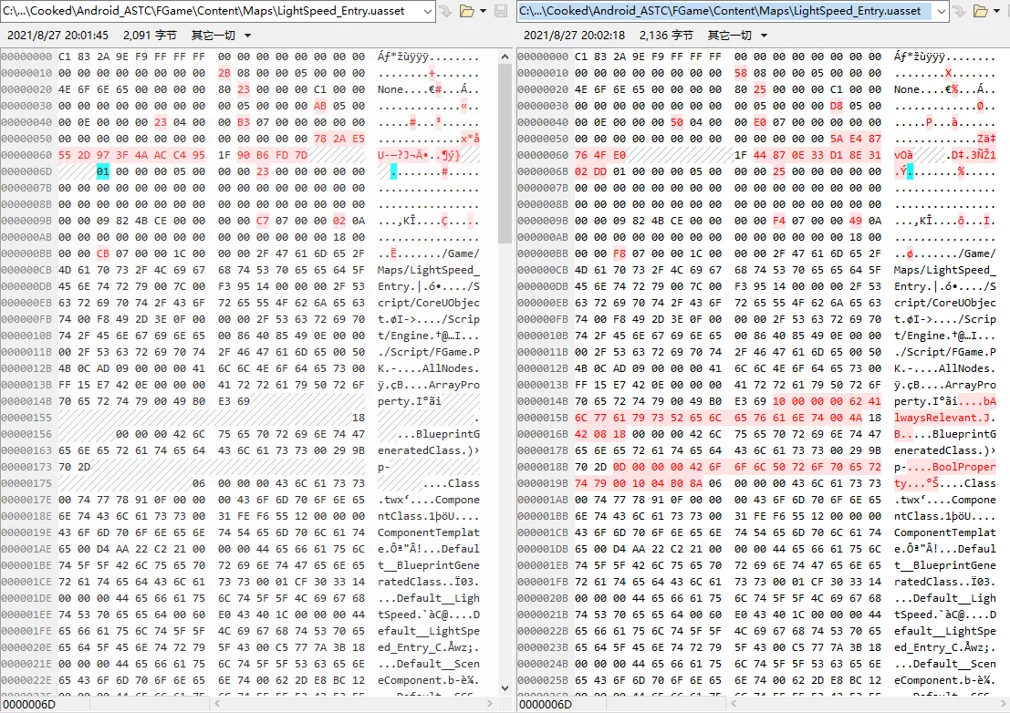1010x713 pixels.
Task: Expand the right file path history dropdown
Action: [939, 11]
